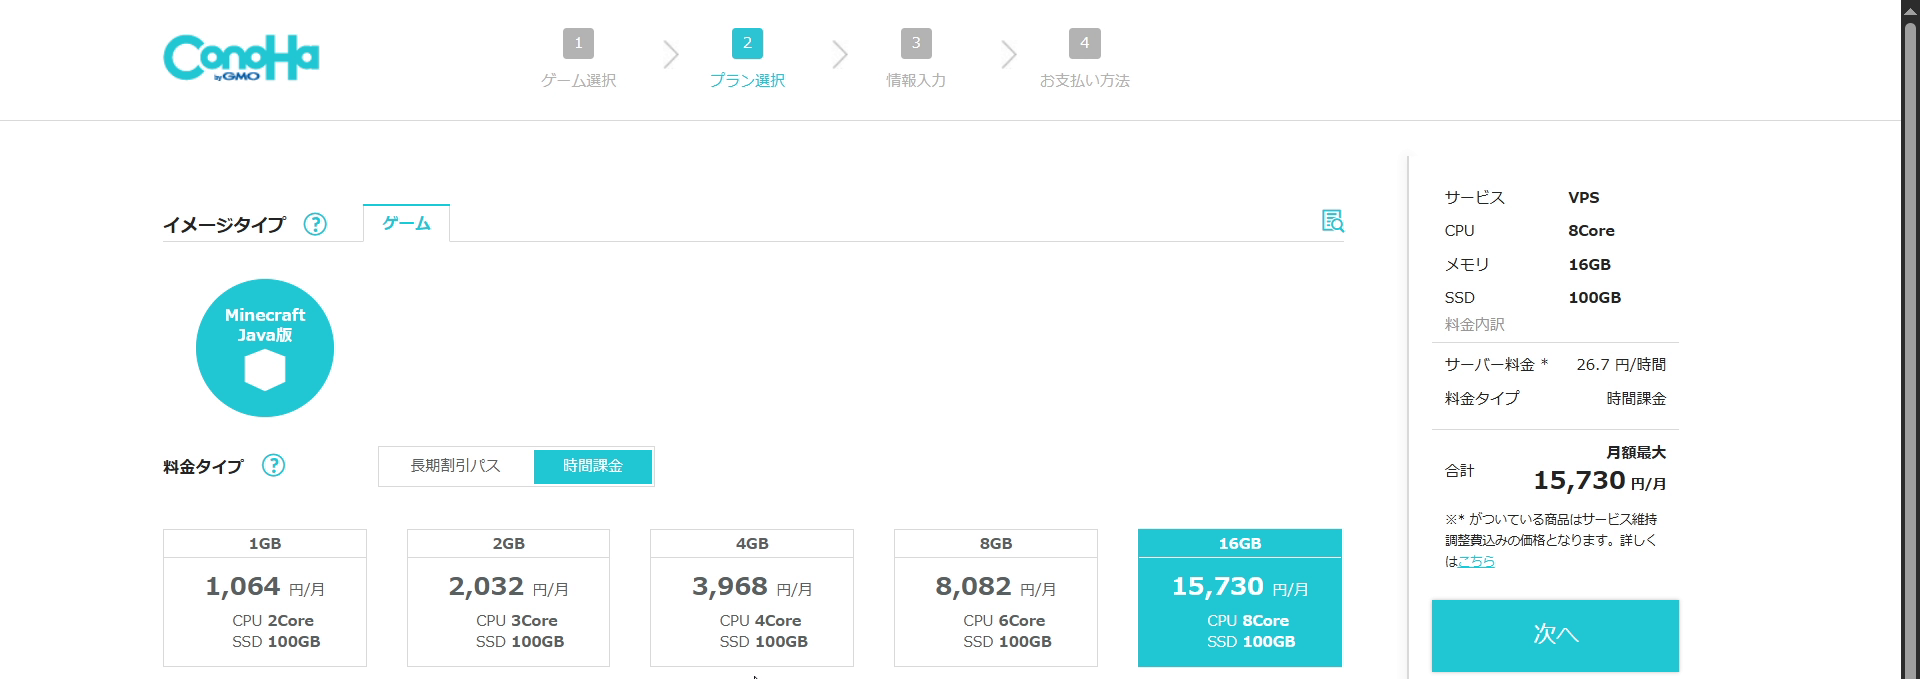
Task: Open the ゲーム image type tab
Action: point(406,223)
